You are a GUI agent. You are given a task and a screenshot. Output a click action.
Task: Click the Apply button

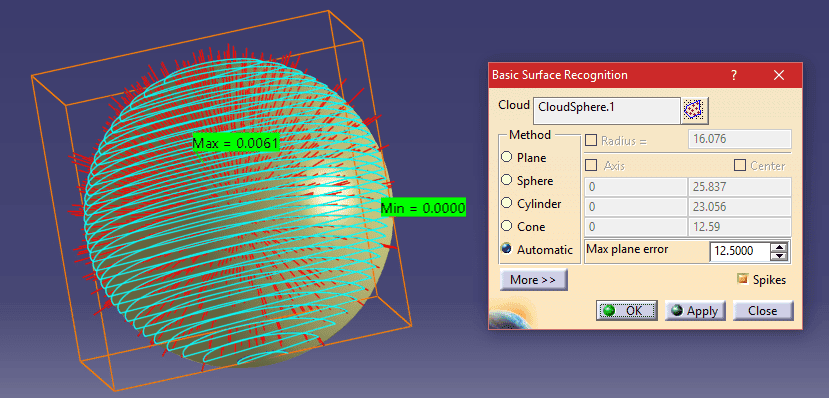(695, 310)
